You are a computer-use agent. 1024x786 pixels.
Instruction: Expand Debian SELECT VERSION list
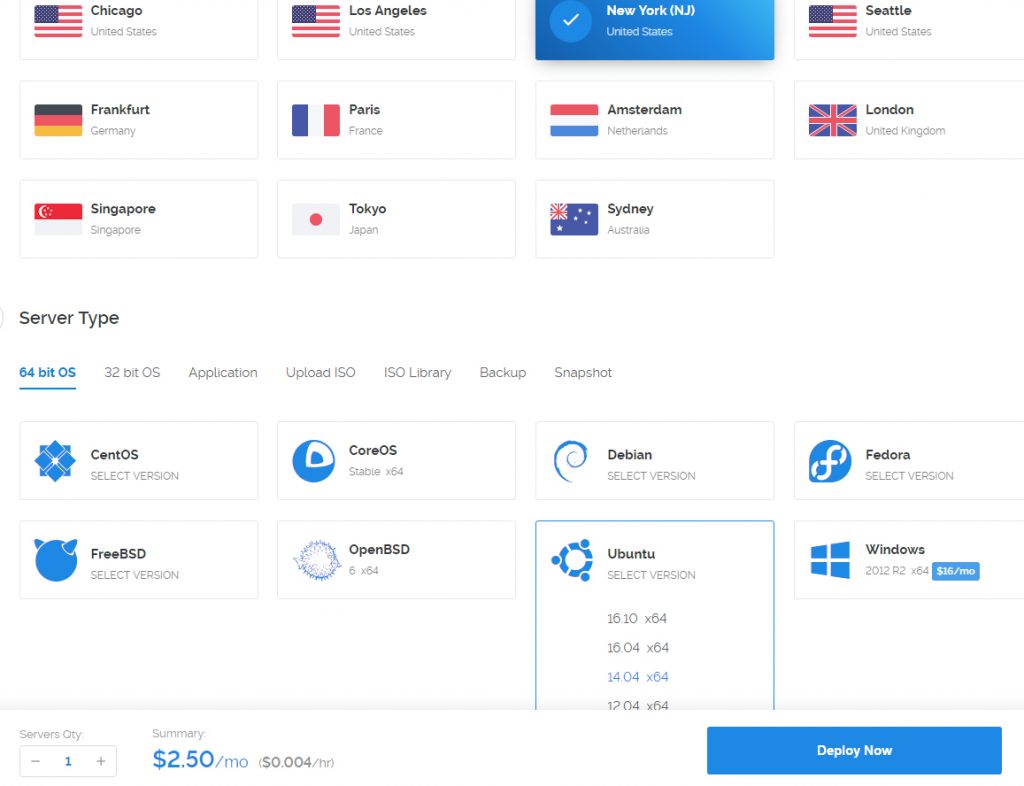click(x=651, y=476)
